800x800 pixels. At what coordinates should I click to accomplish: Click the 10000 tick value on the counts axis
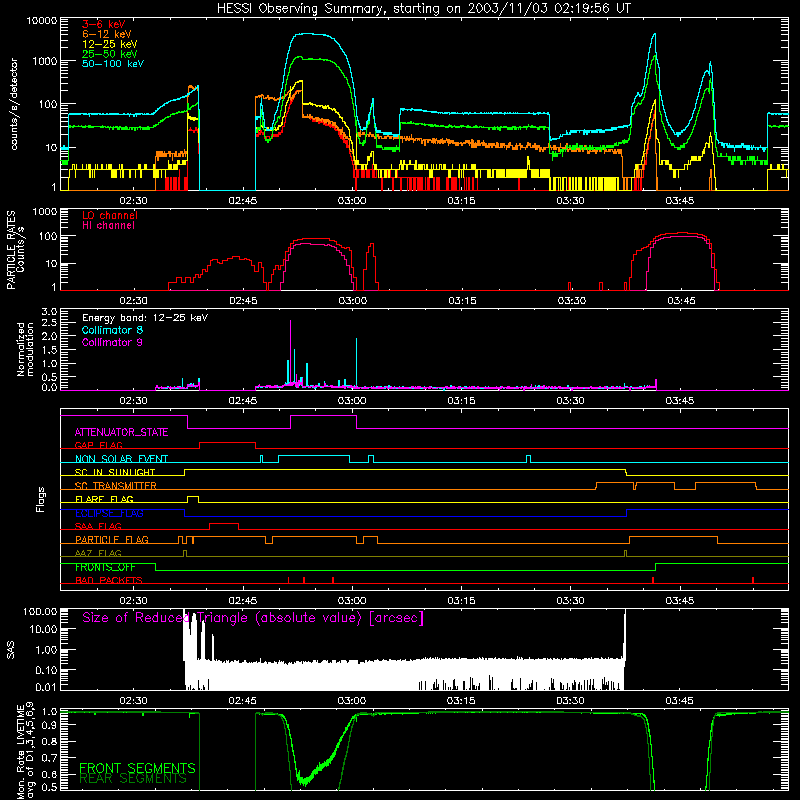tap(42, 21)
